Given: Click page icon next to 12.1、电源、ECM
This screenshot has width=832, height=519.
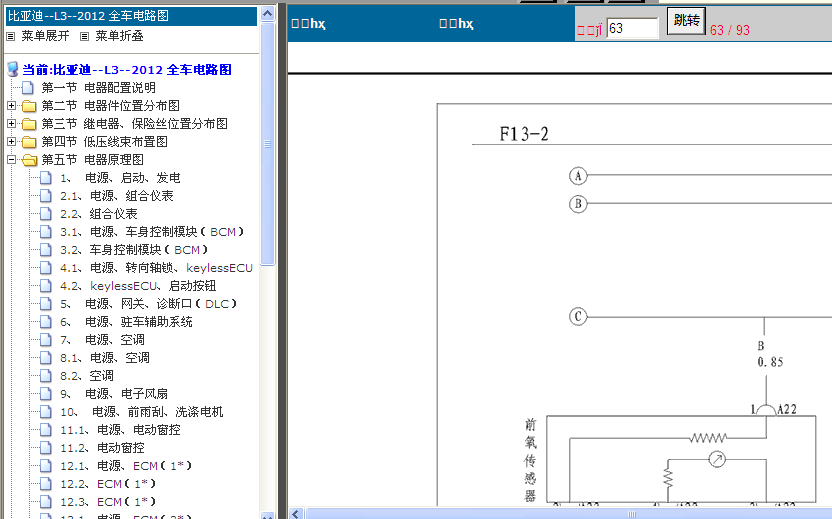Looking at the screenshot, I should [46, 466].
